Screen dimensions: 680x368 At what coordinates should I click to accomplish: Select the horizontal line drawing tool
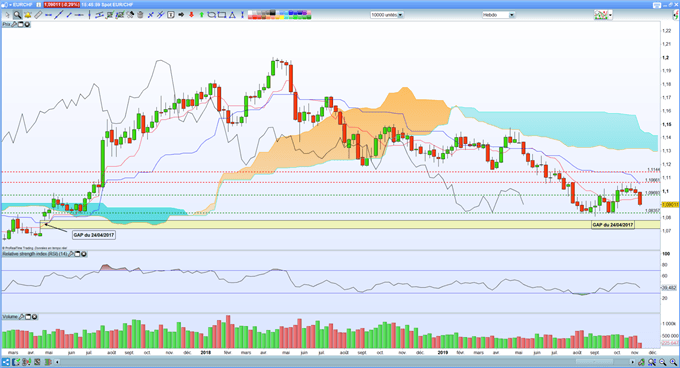[79, 15]
